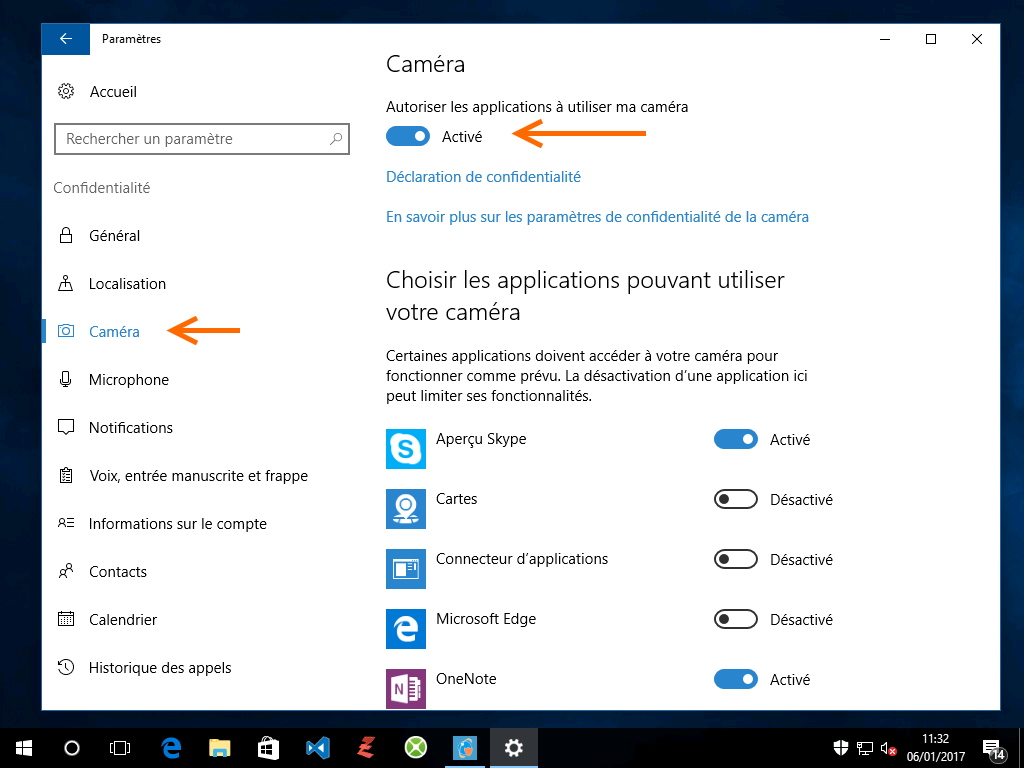1024x768 pixels.
Task: Select Microphone in the sidebar
Action: click(x=129, y=379)
